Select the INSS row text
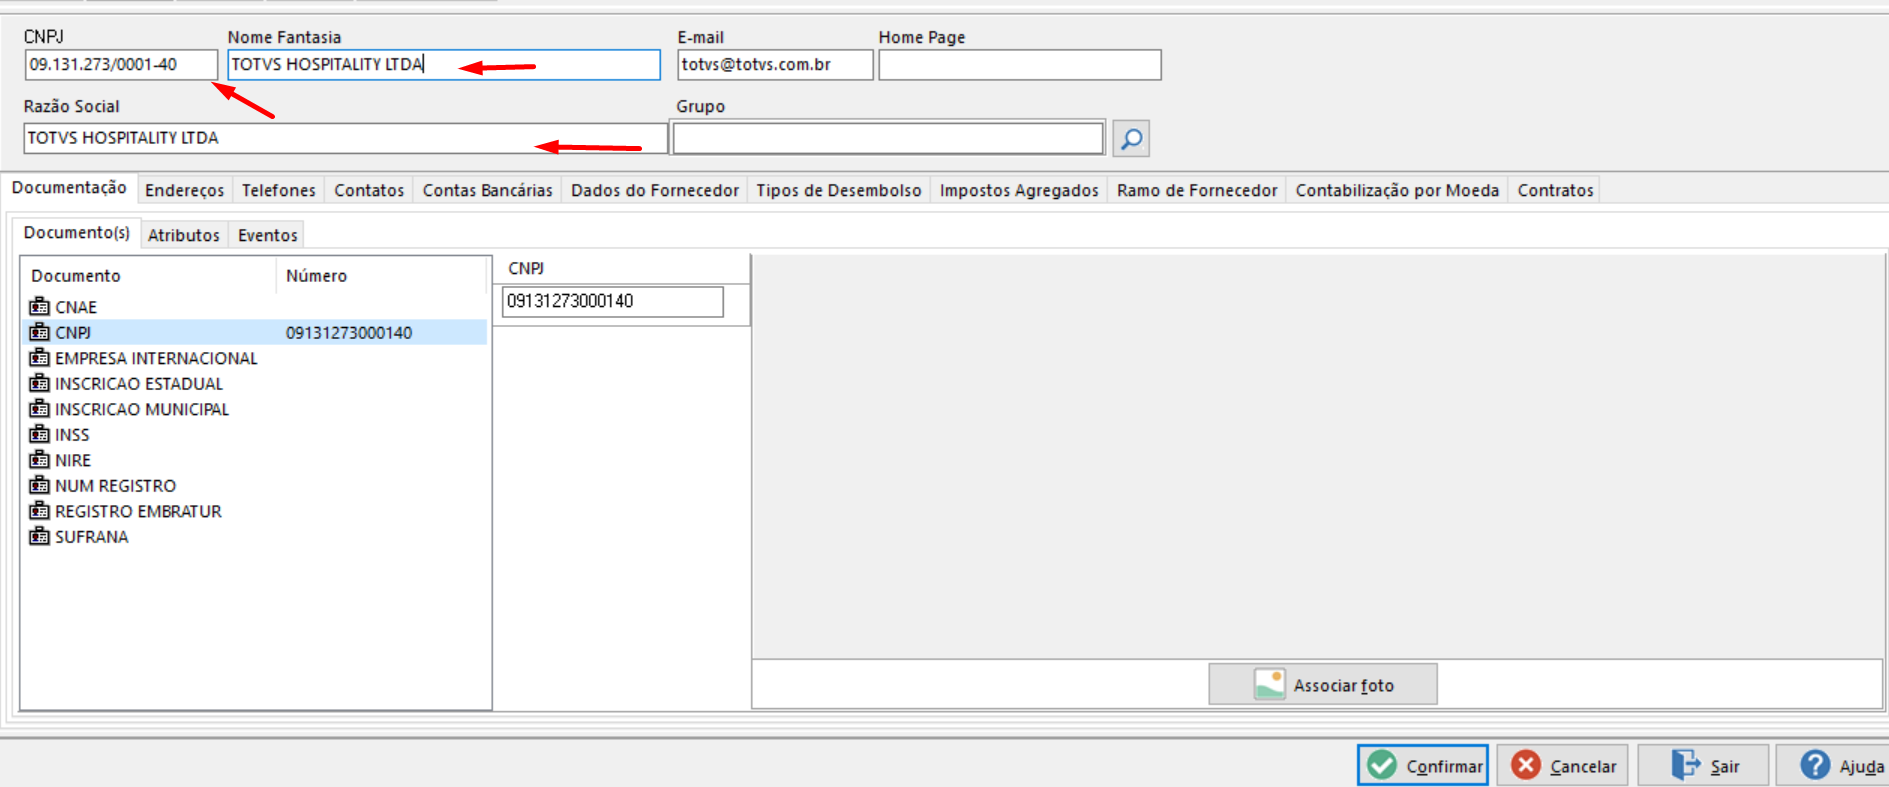 pyautogui.click(x=72, y=435)
